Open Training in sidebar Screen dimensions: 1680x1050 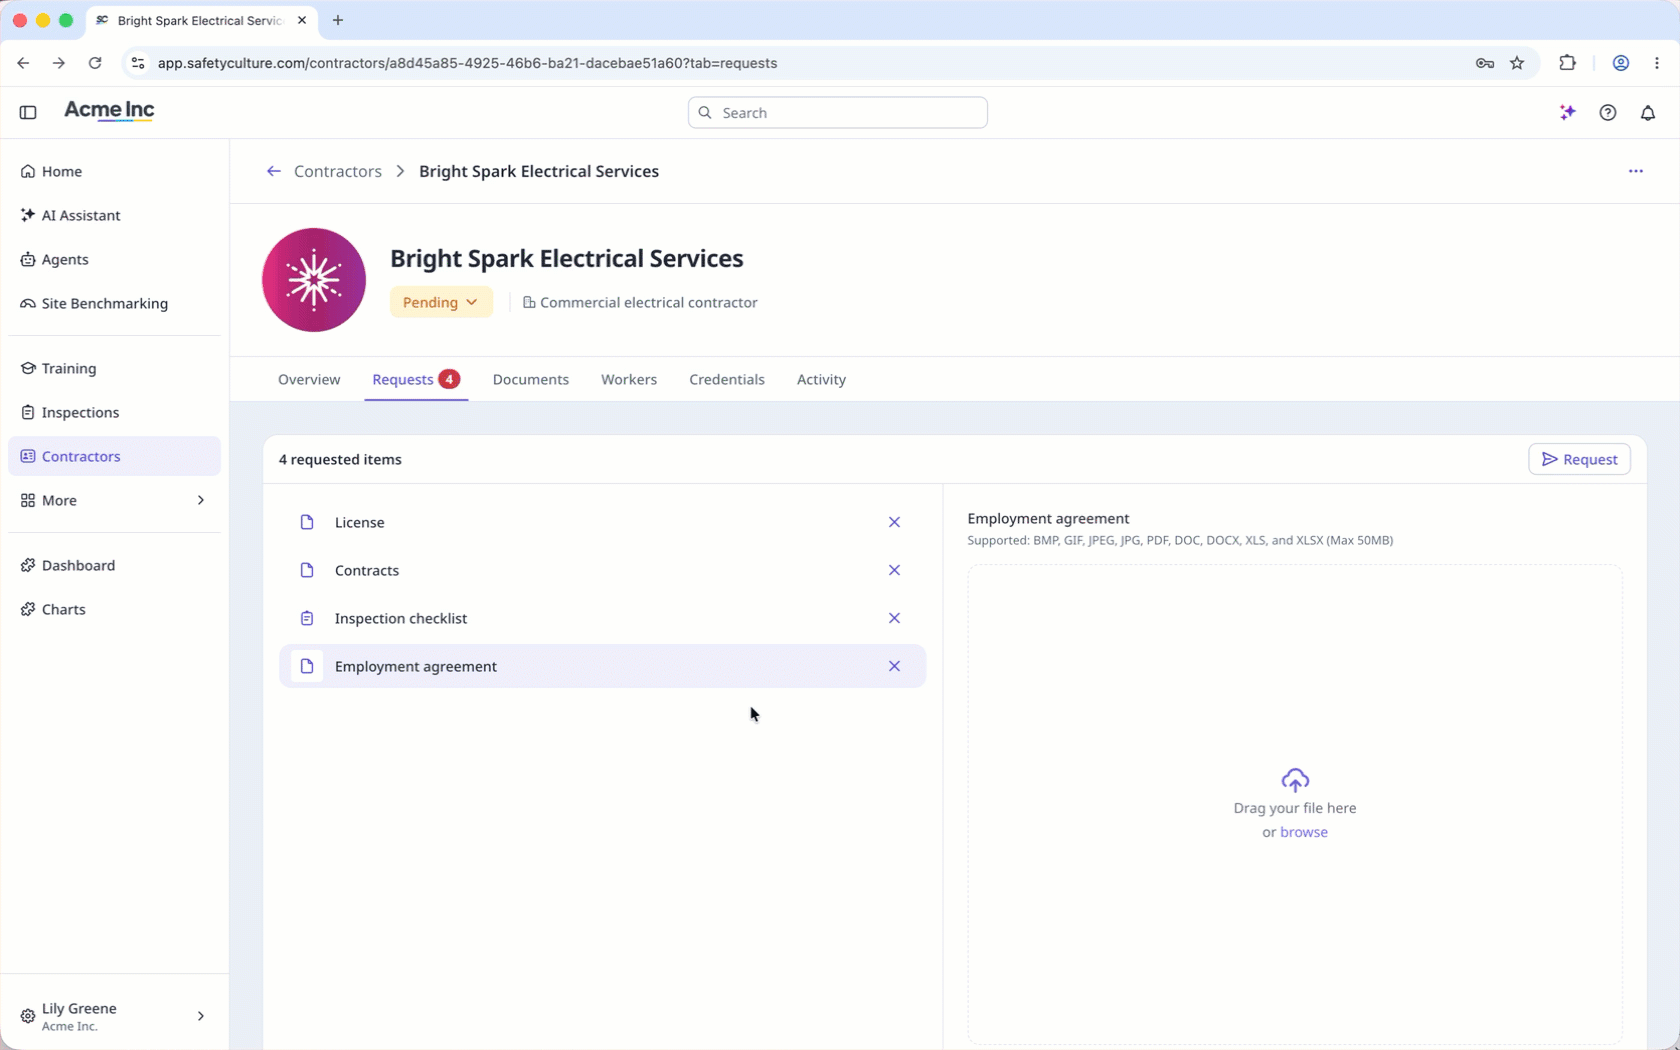[114, 368]
